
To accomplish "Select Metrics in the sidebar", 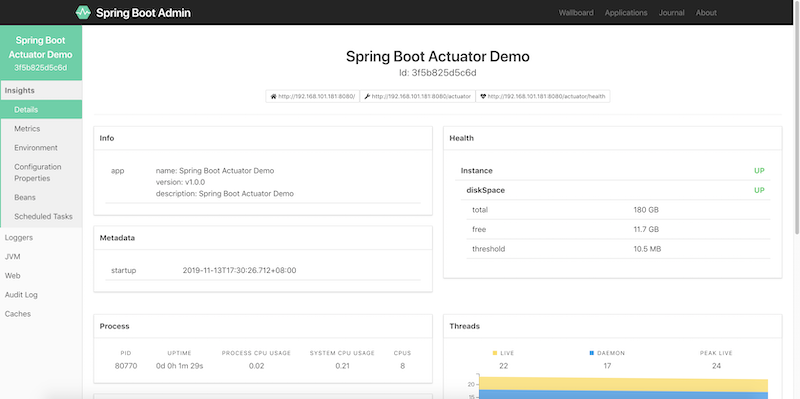I will tap(41, 129).
